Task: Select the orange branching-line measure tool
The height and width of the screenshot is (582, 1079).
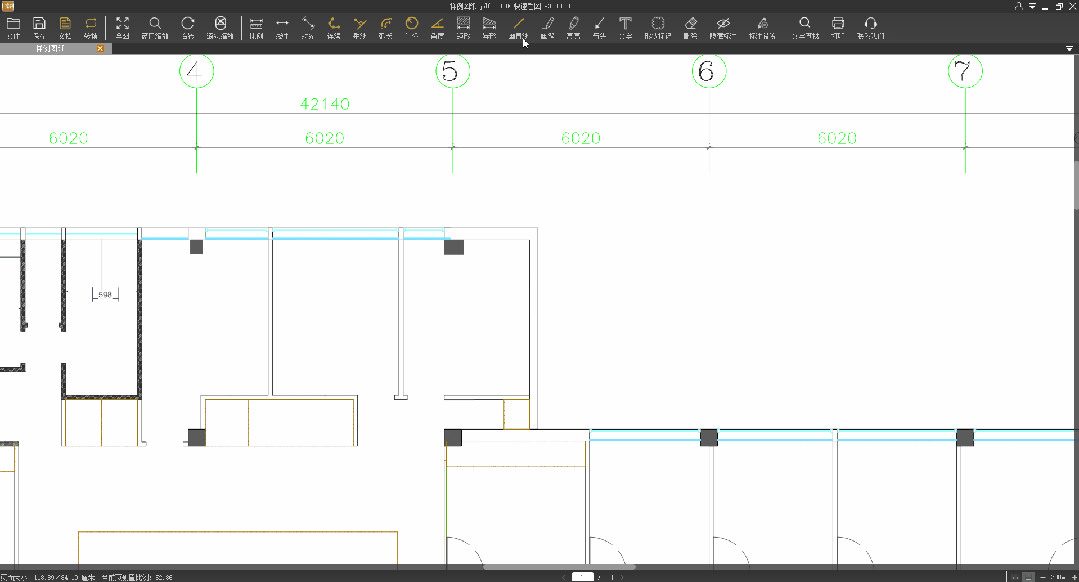Action: tap(360, 28)
